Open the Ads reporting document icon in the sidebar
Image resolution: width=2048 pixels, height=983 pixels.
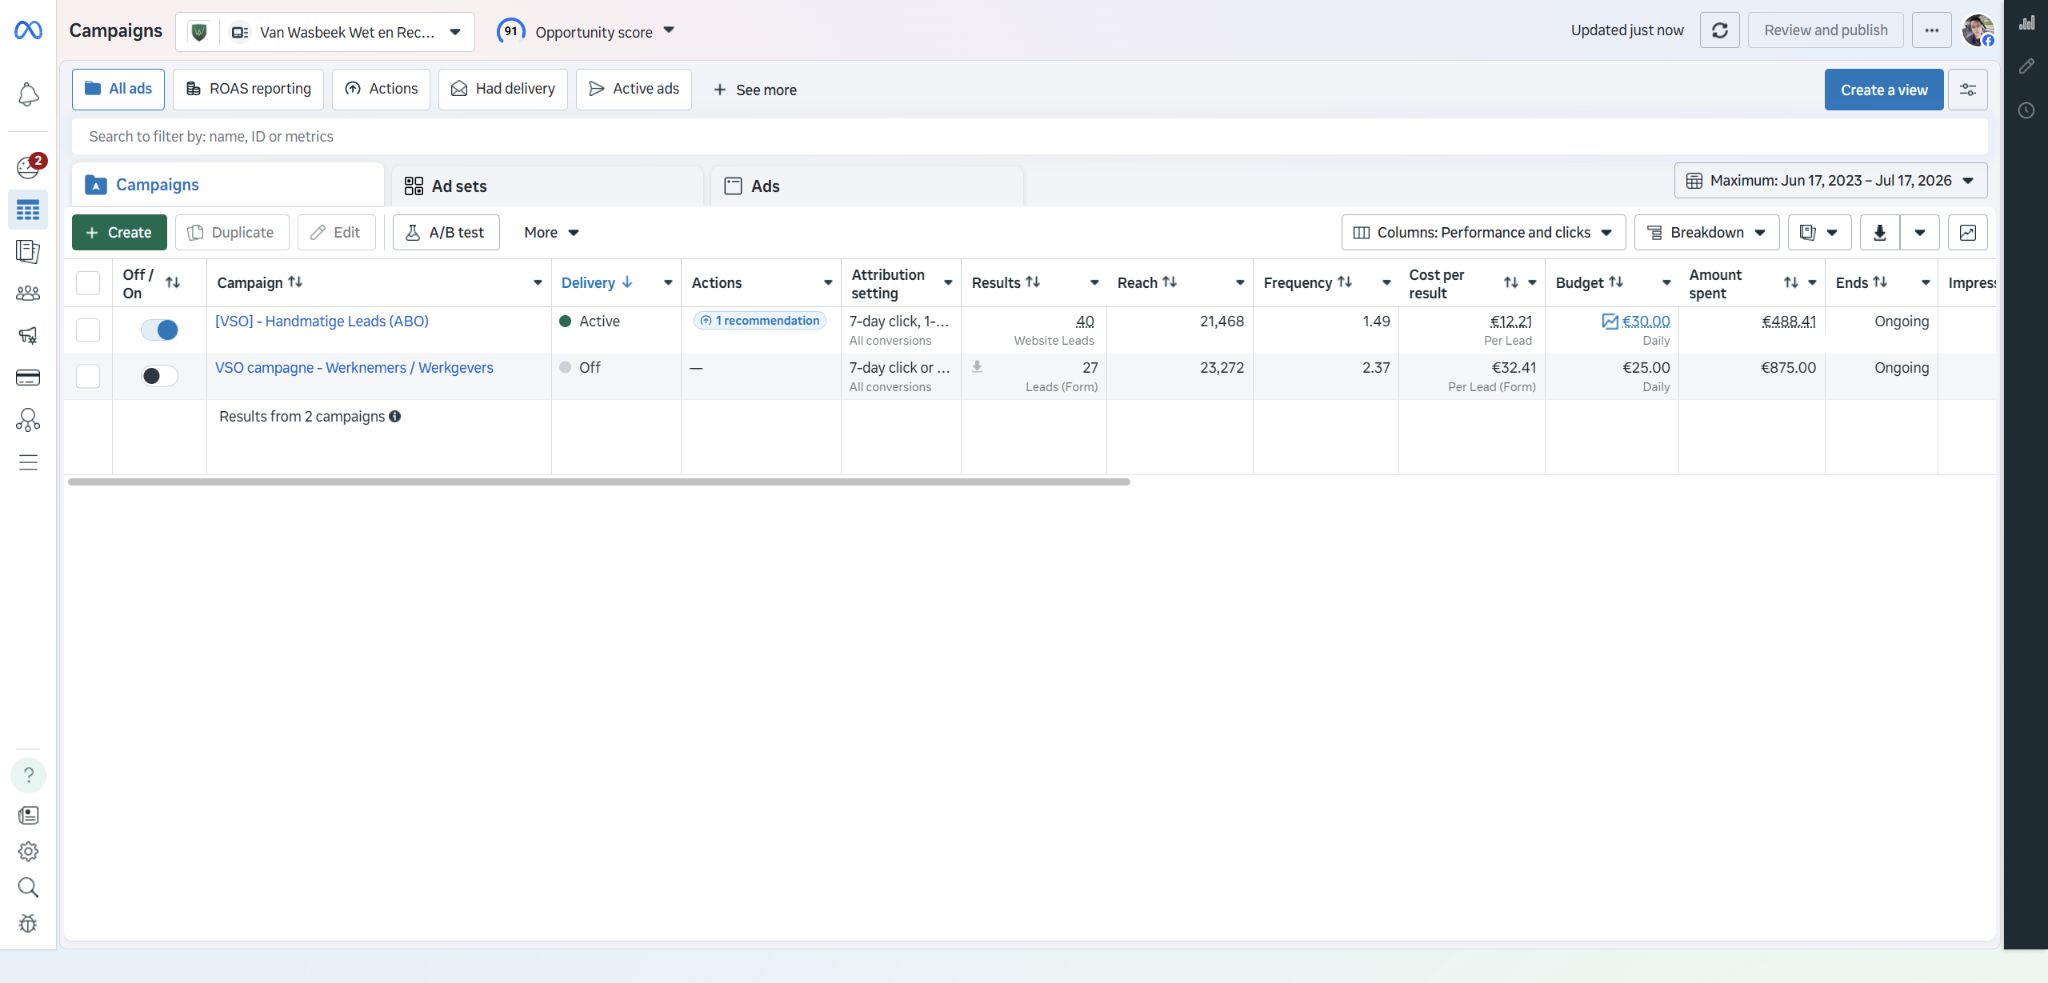click(28, 252)
